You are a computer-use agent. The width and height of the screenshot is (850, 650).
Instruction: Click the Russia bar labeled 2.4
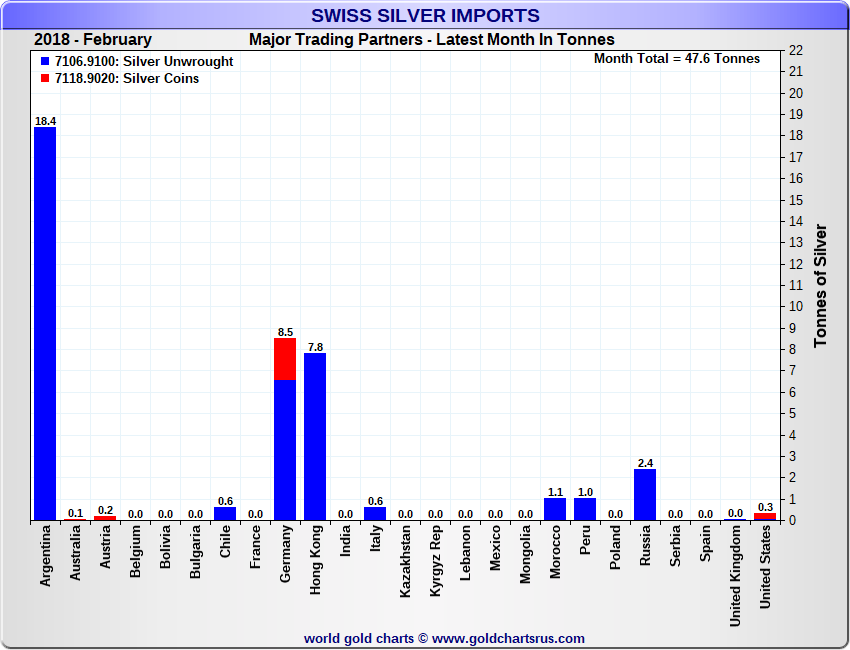click(x=645, y=494)
